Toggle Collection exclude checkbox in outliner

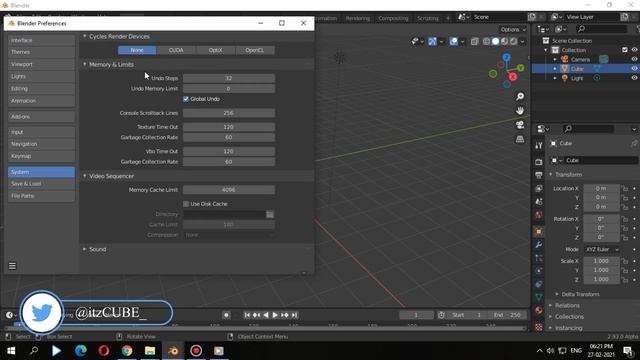click(x=625, y=50)
